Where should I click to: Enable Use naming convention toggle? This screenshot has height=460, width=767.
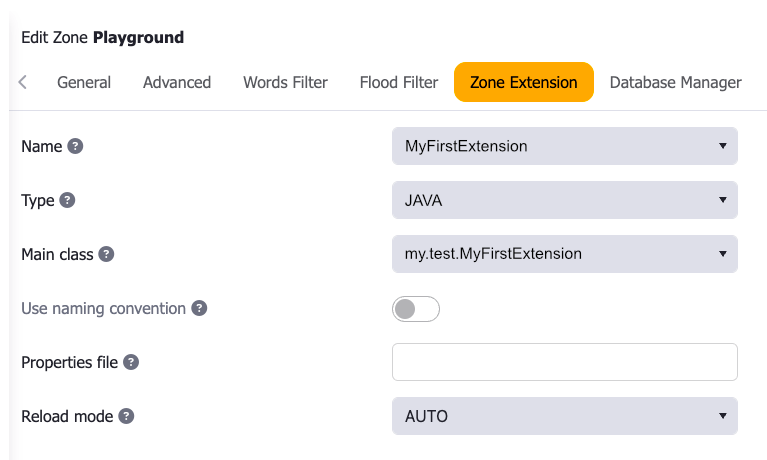tap(415, 309)
